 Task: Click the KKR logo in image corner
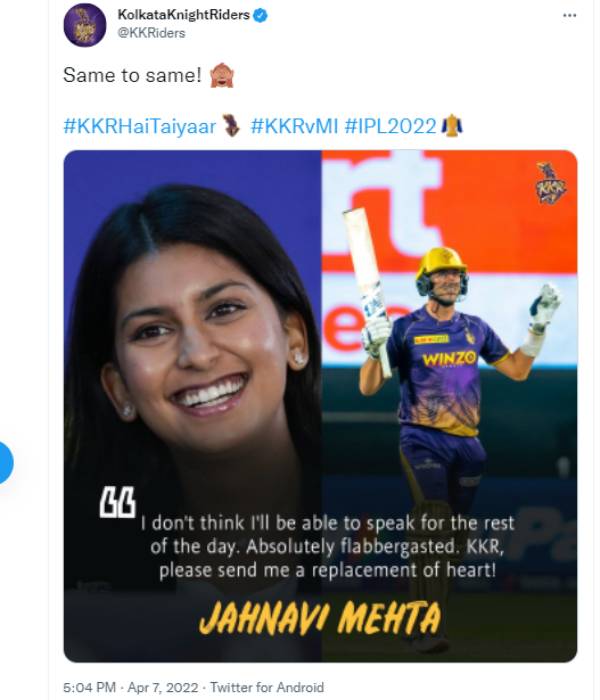(551, 183)
